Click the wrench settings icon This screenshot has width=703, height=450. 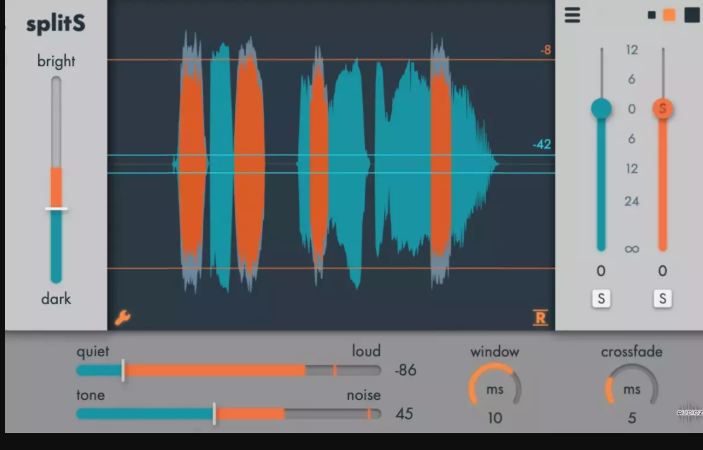pyautogui.click(x=123, y=318)
